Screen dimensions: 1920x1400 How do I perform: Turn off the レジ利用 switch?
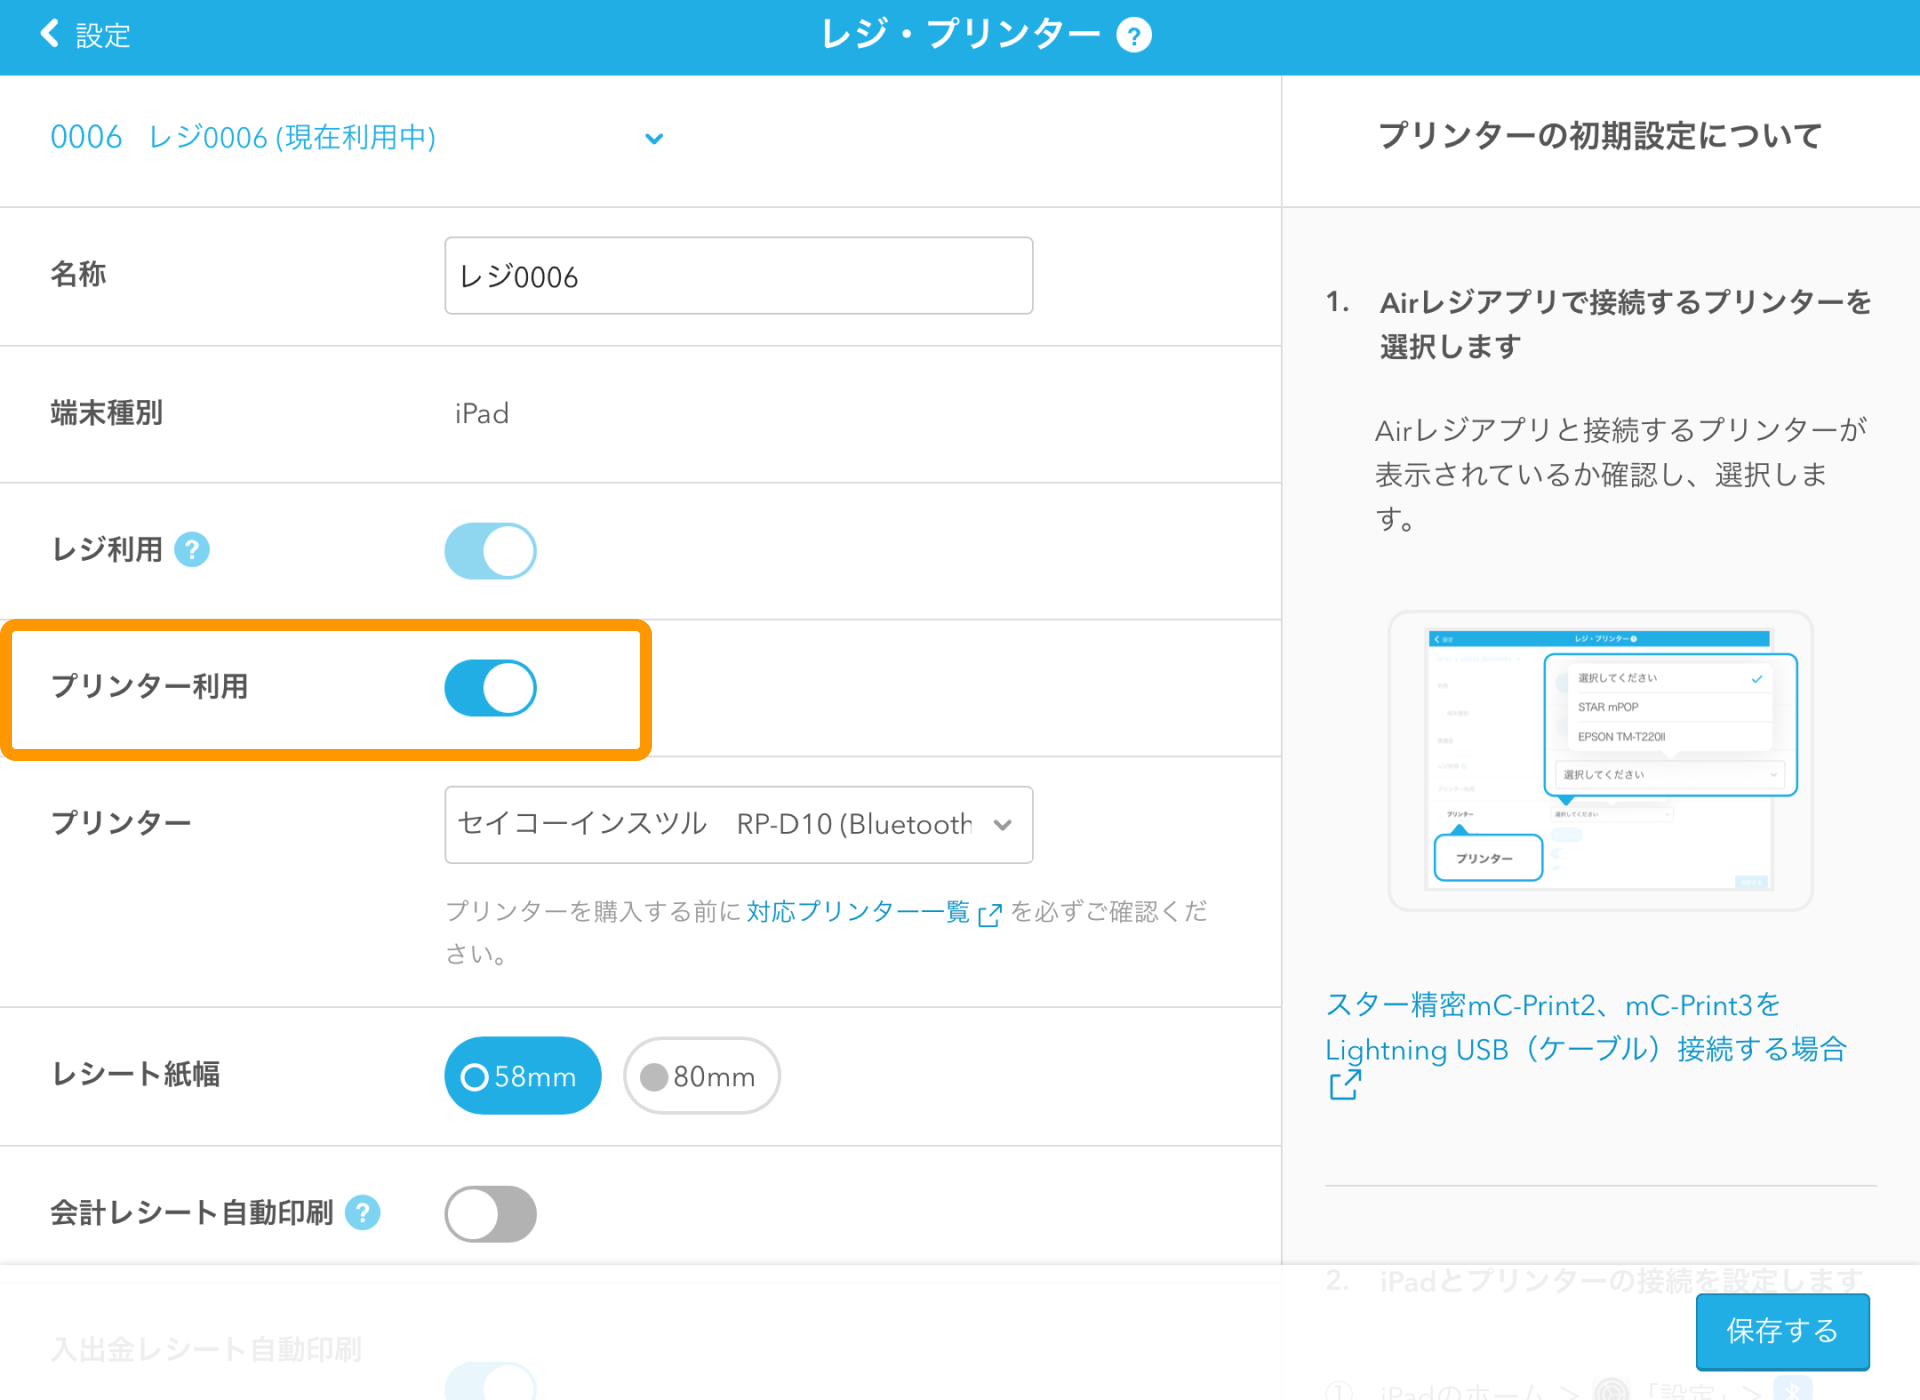[490, 550]
